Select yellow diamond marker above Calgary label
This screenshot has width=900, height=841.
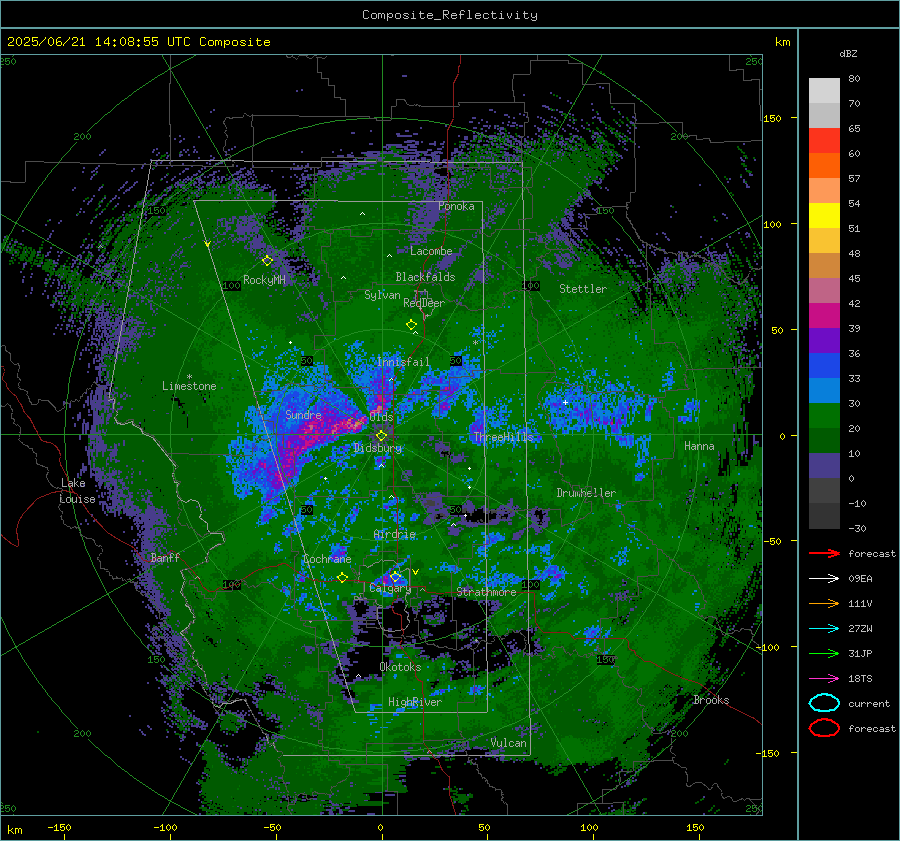395,576
